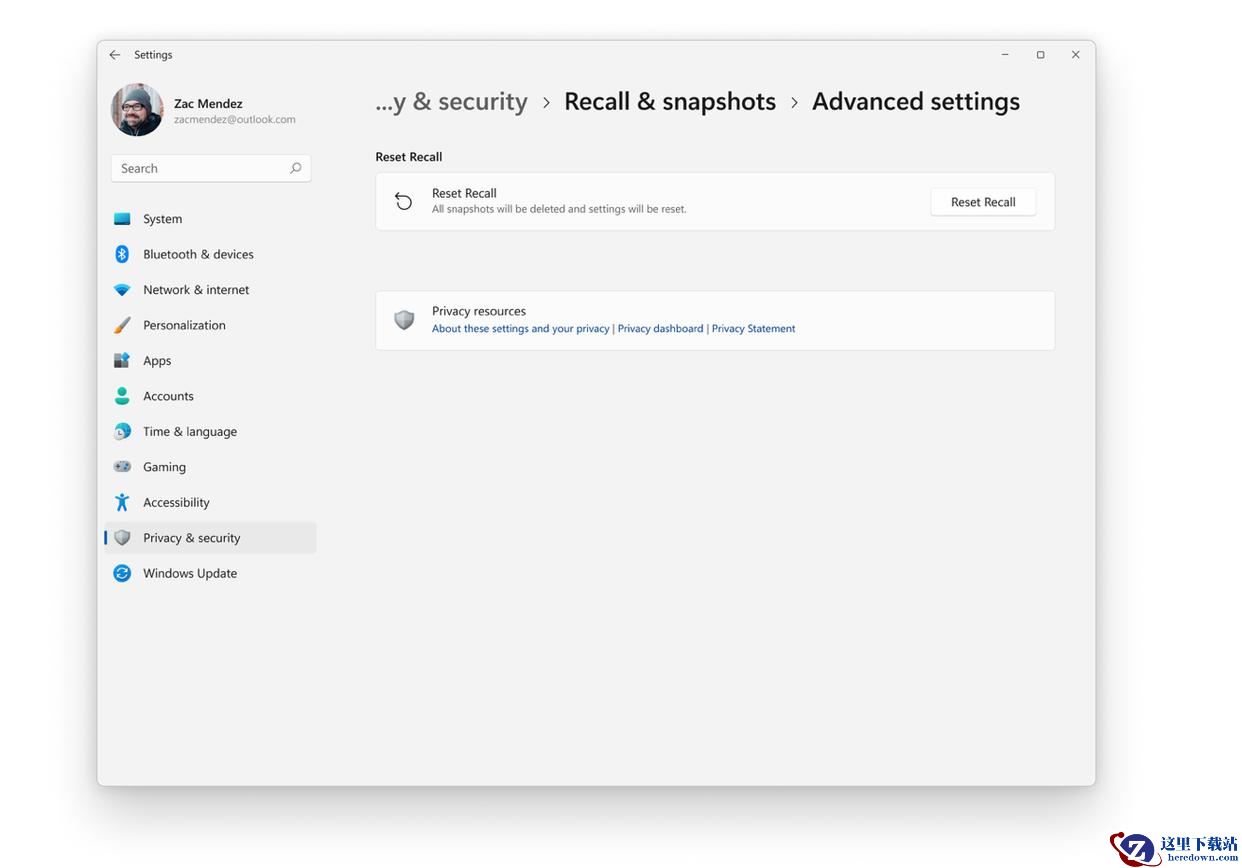Screen dimensions: 1242x868
Task: Select Privacy & security label in sidebar
Action: 192,538
